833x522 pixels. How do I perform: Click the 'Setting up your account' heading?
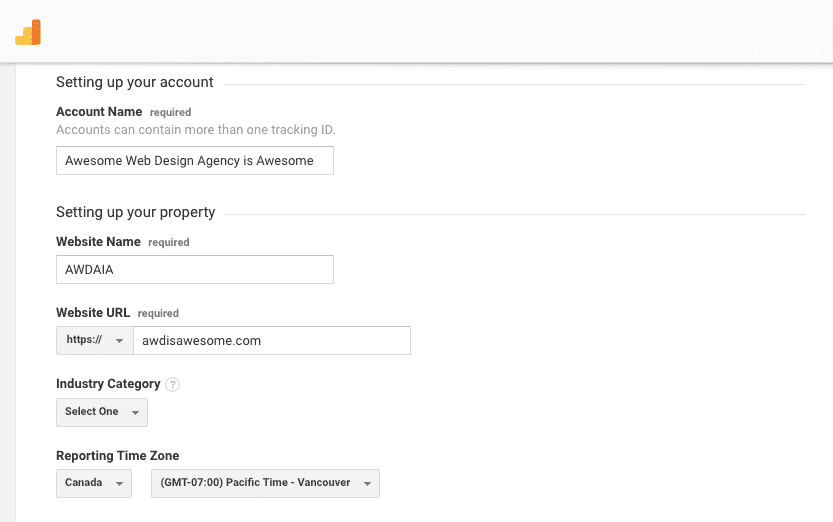pyautogui.click(x=135, y=82)
